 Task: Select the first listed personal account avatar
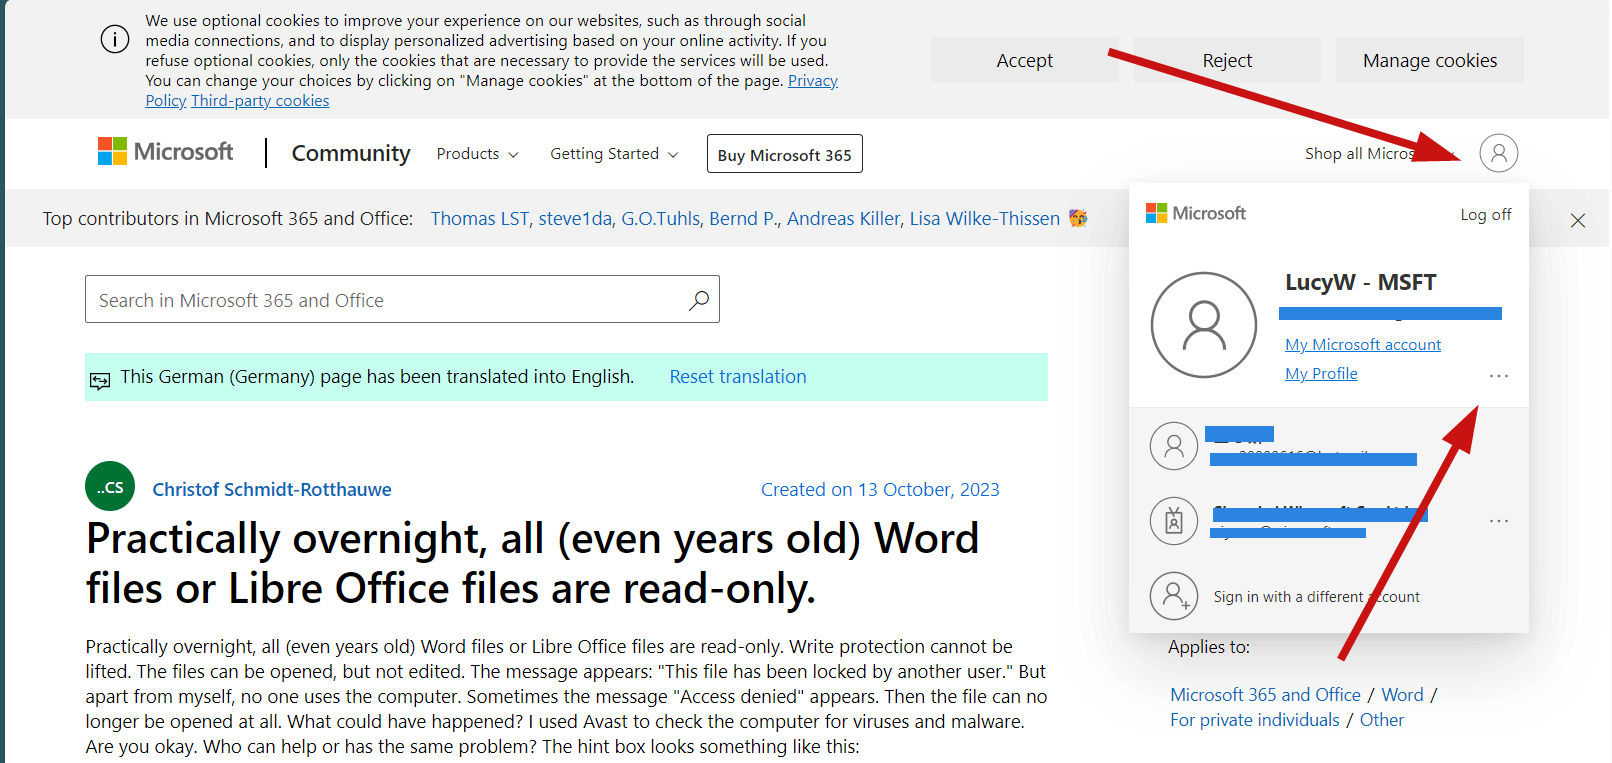click(1174, 446)
